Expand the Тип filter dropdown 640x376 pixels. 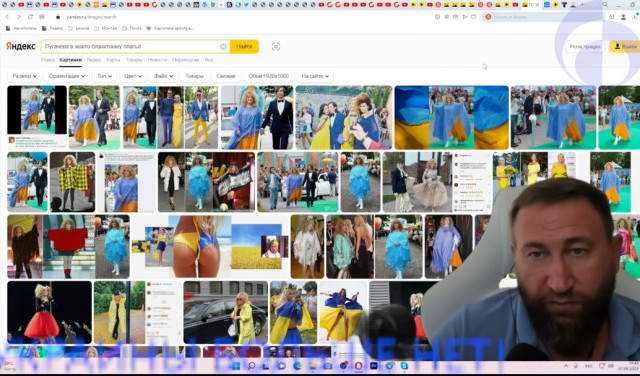point(104,76)
